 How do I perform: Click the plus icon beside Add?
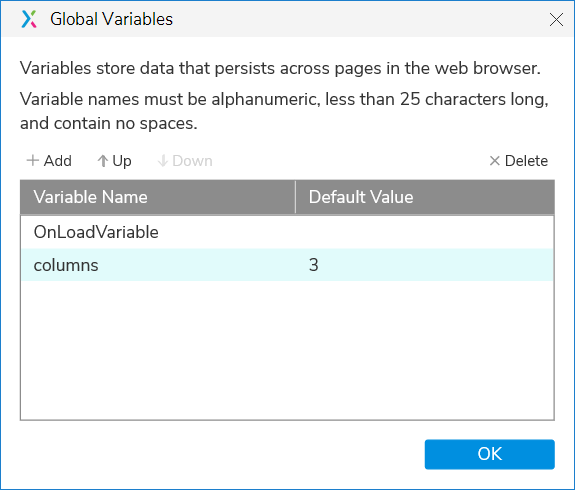(33, 160)
